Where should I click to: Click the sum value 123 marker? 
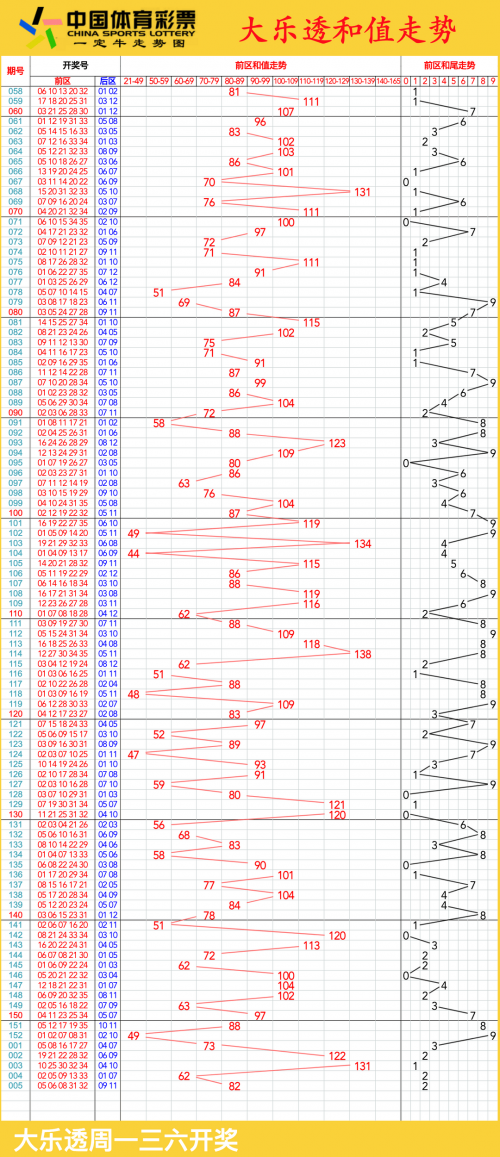point(337,443)
